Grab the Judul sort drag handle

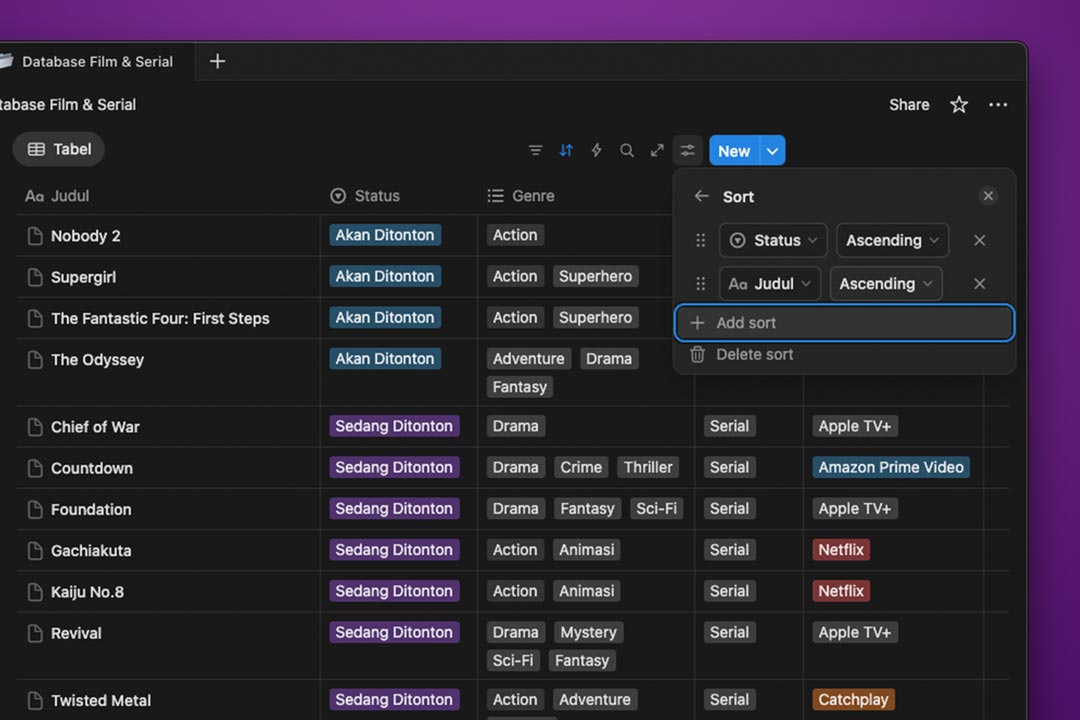pos(700,284)
